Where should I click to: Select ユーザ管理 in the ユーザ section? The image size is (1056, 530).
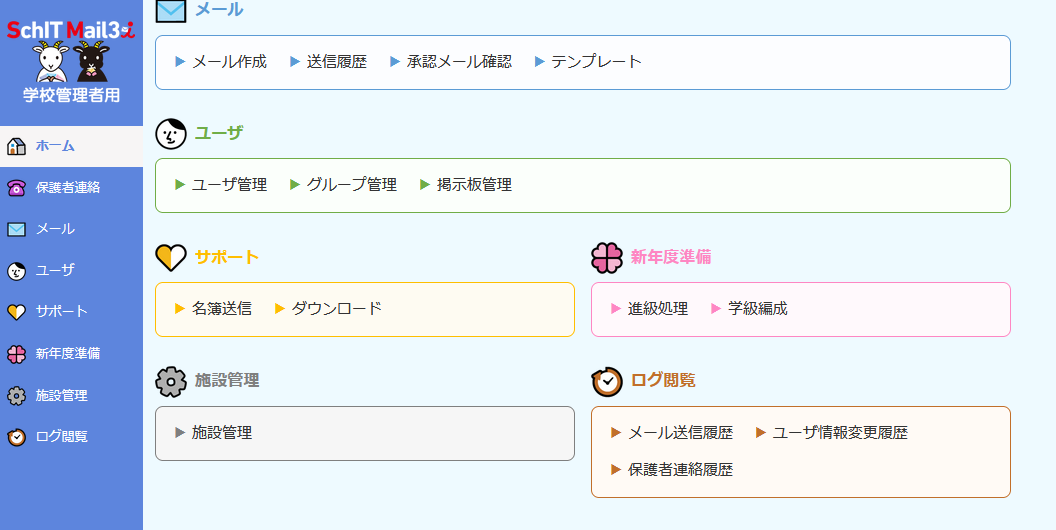(x=229, y=185)
